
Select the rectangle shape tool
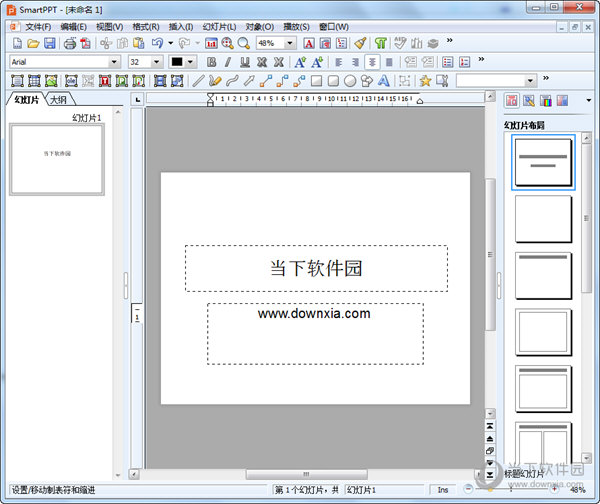point(316,81)
